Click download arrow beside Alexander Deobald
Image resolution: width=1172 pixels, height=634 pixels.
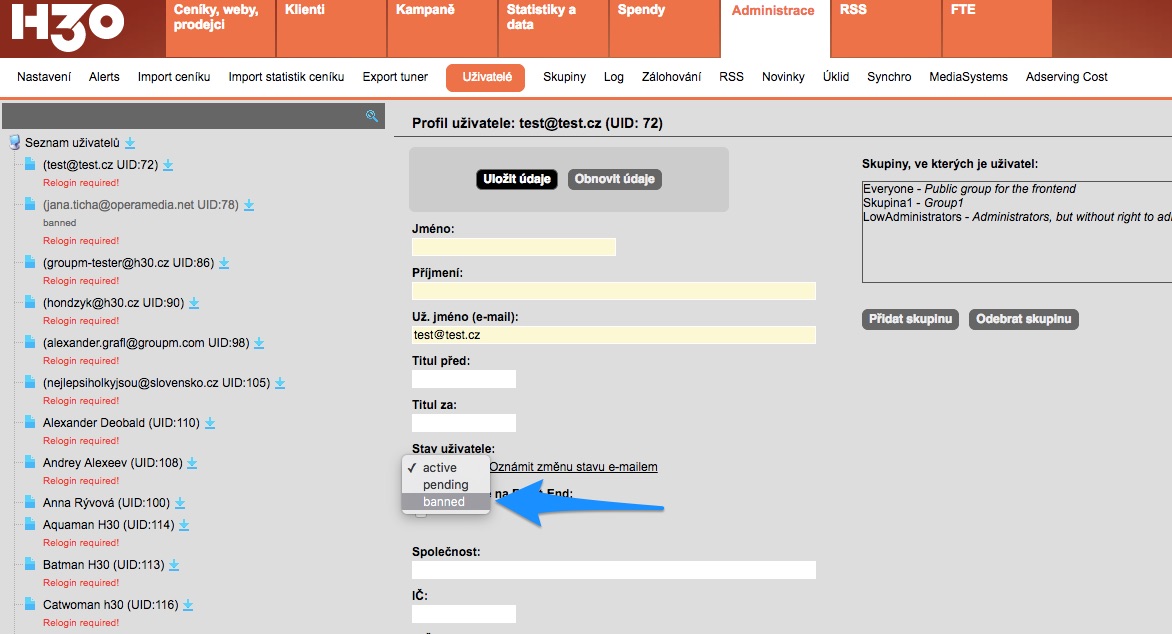coord(210,423)
